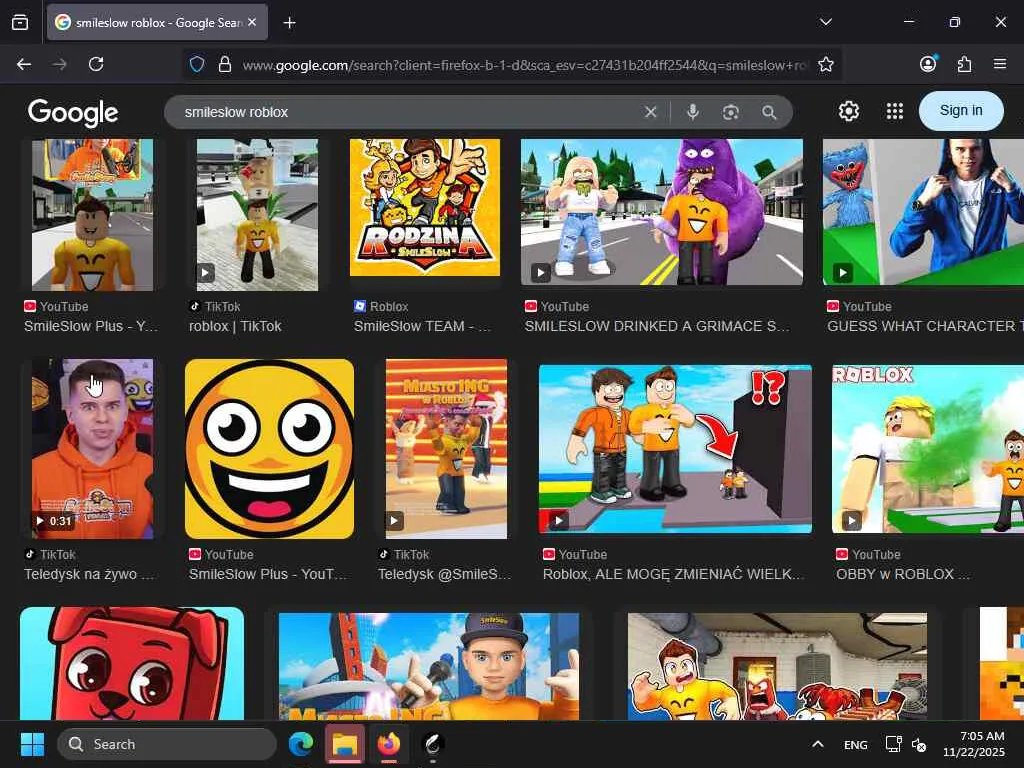The height and width of the screenshot is (768, 1024).
Task: Go back to previous page
Action: tap(24, 64)
